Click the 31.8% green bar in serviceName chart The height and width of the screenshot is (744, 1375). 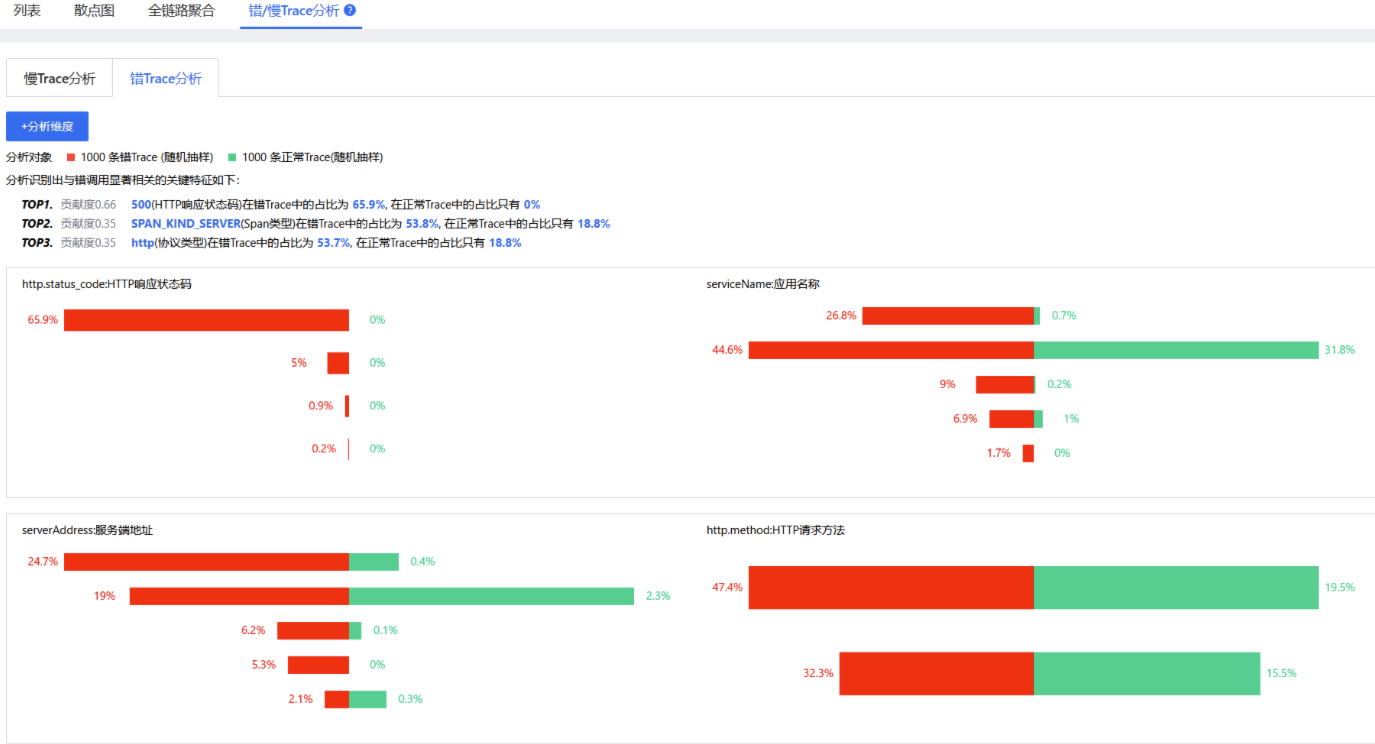point(1176,350)
